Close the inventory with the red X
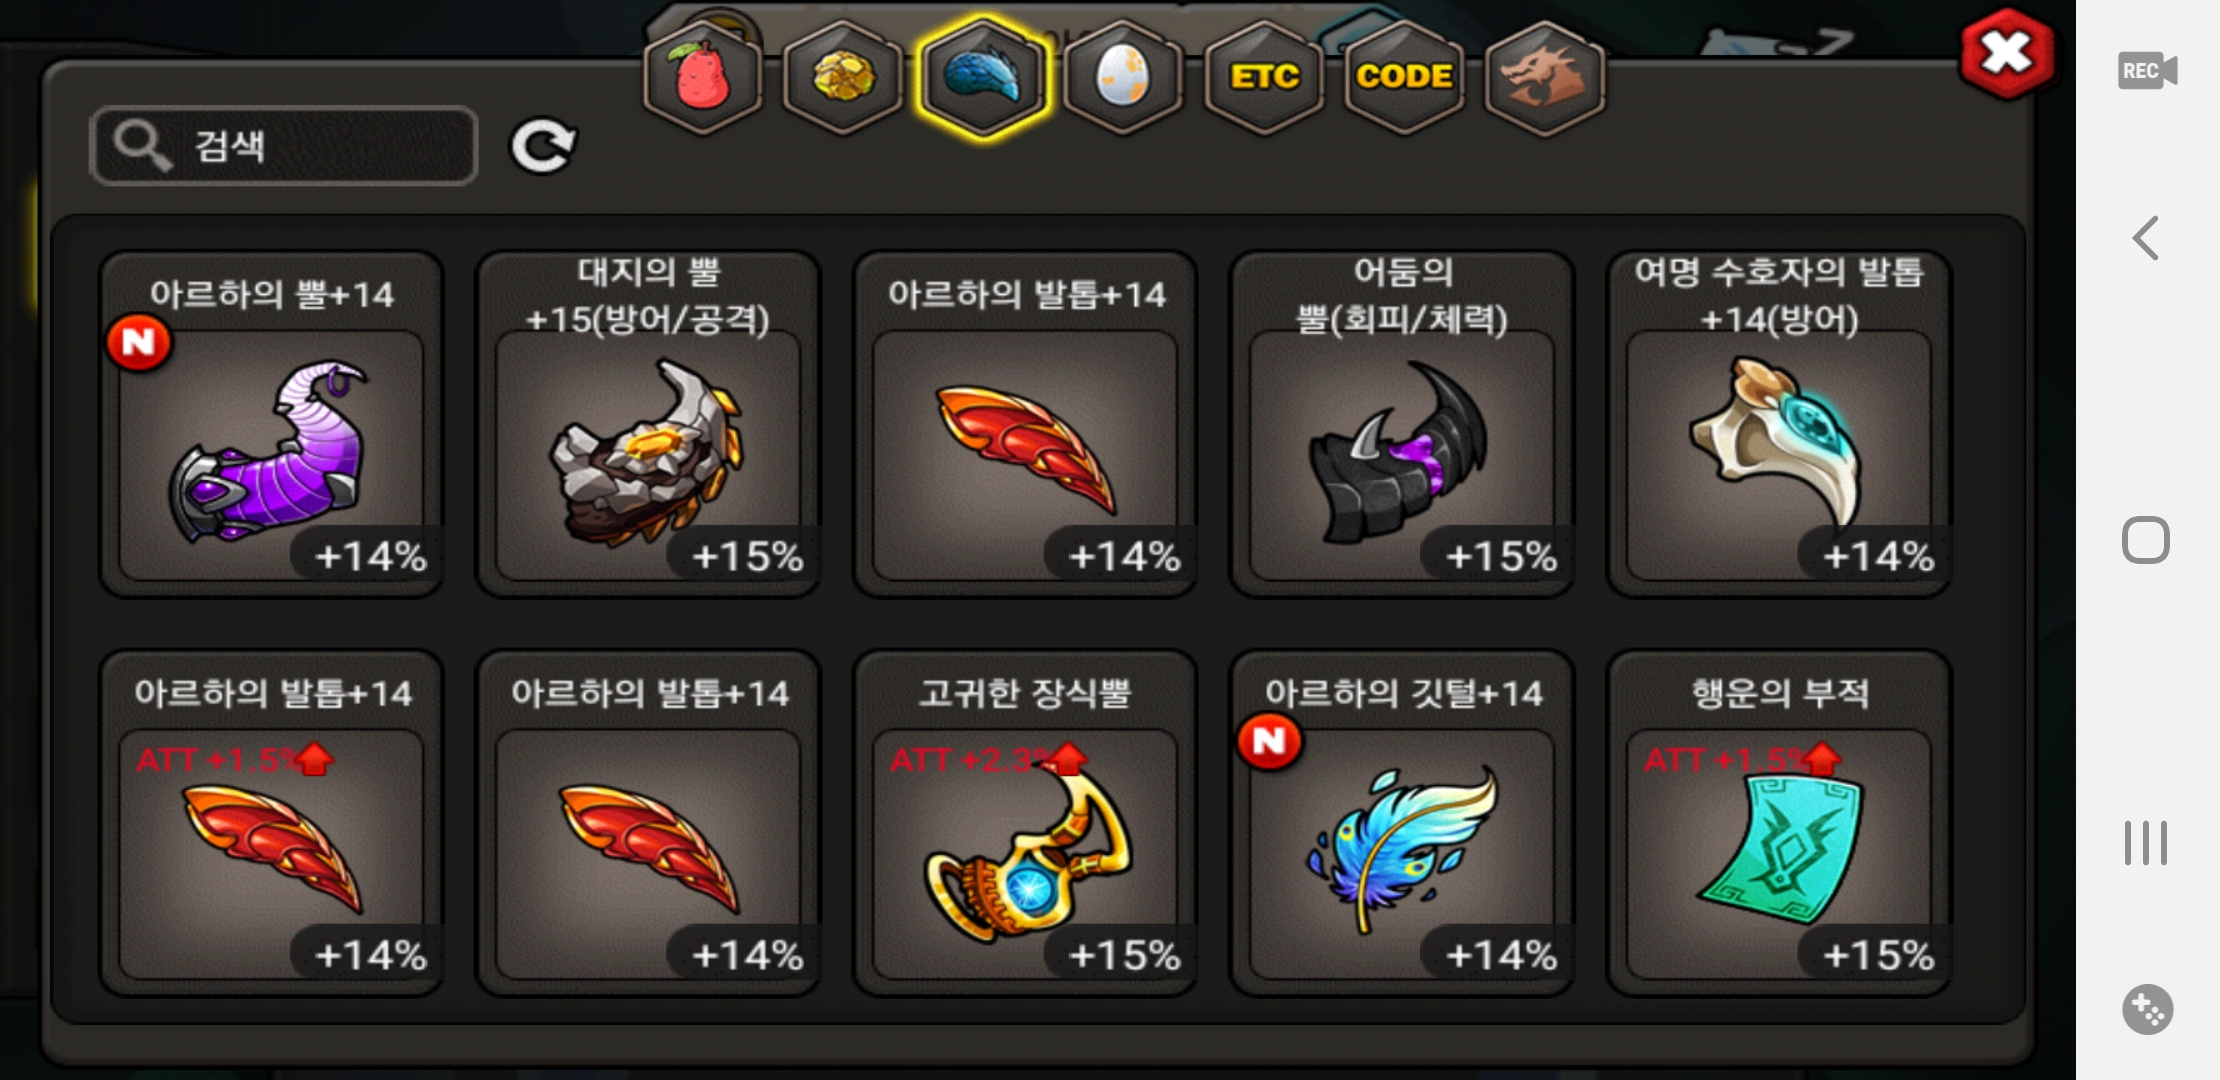2220x1080 pixels. pyautogui.click(x=2007, y=53)
